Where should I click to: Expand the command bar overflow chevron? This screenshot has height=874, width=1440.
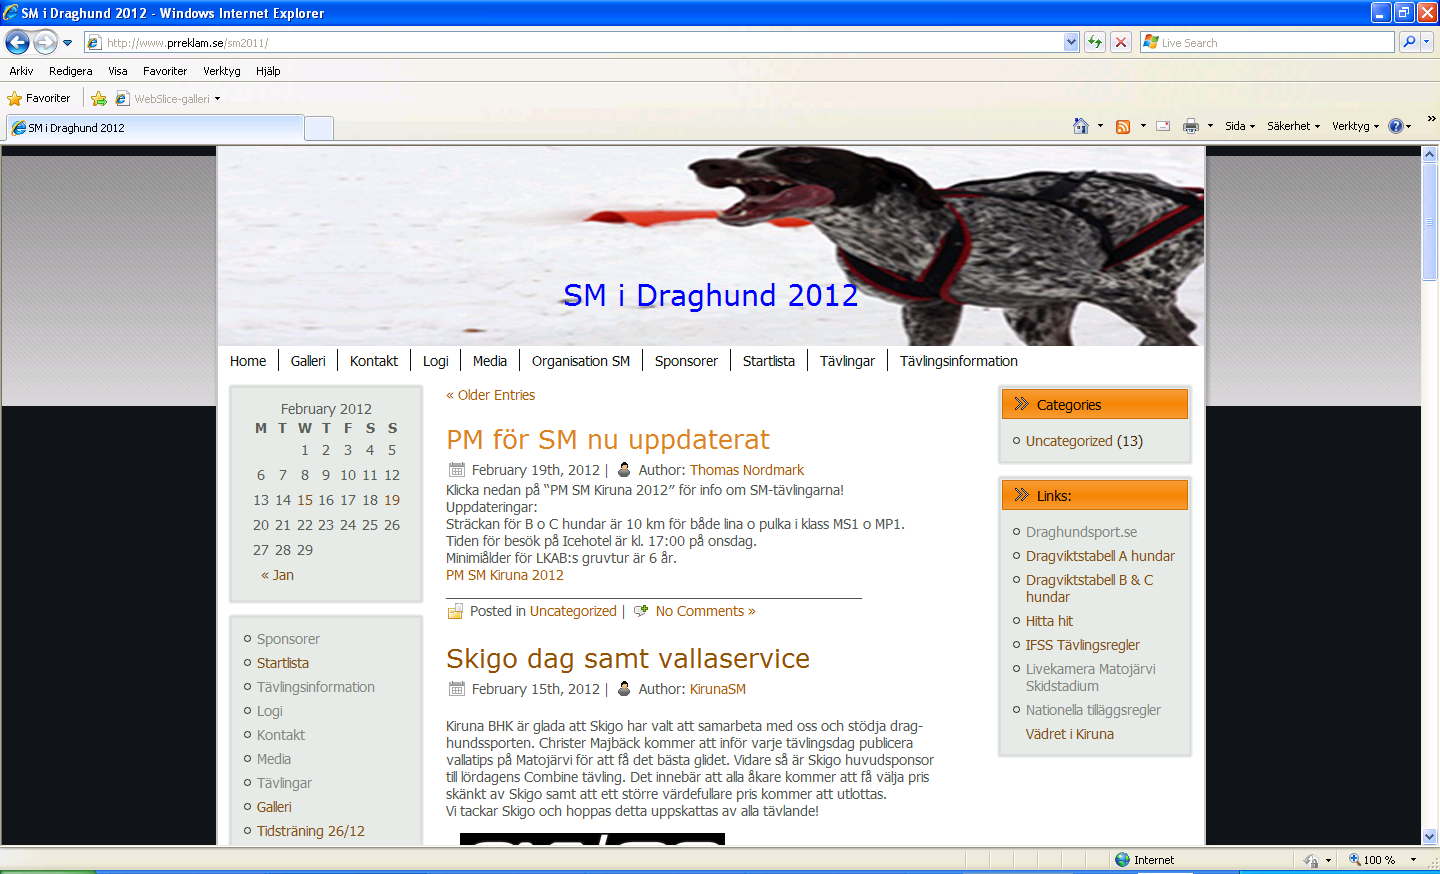click(1431, 119)
